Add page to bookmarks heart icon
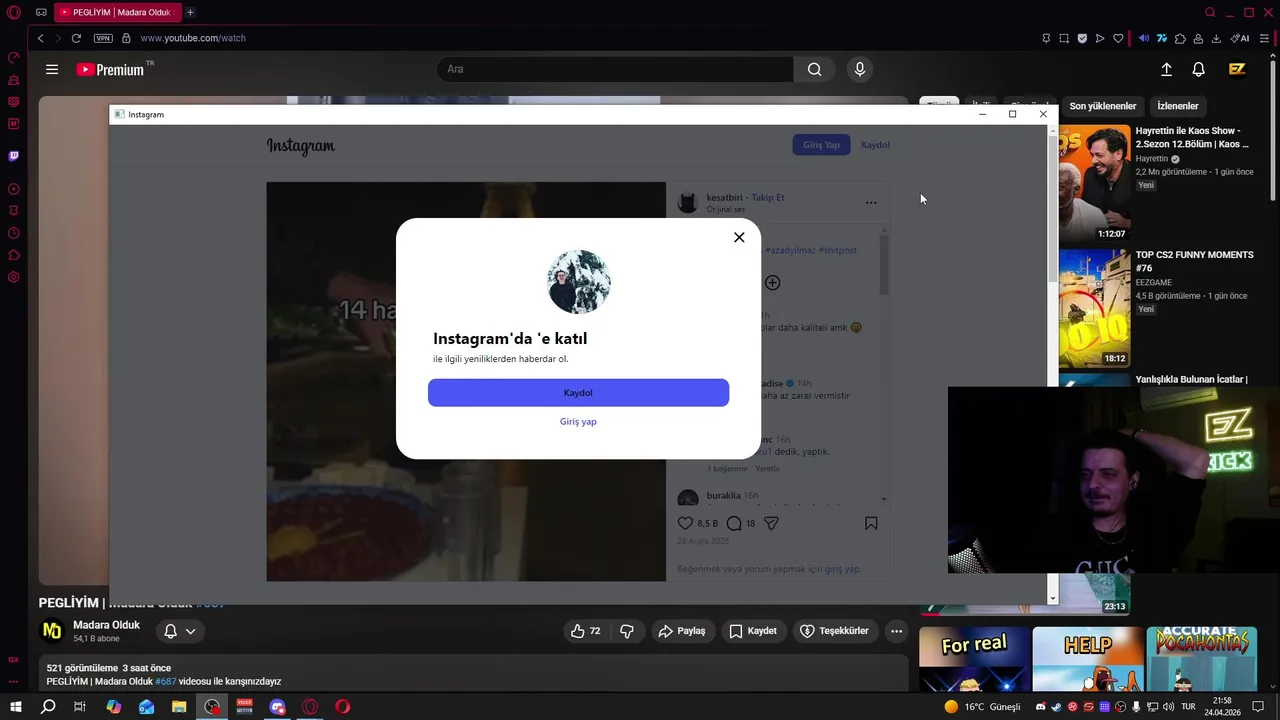1280x720 pixels. (1118, 38)
